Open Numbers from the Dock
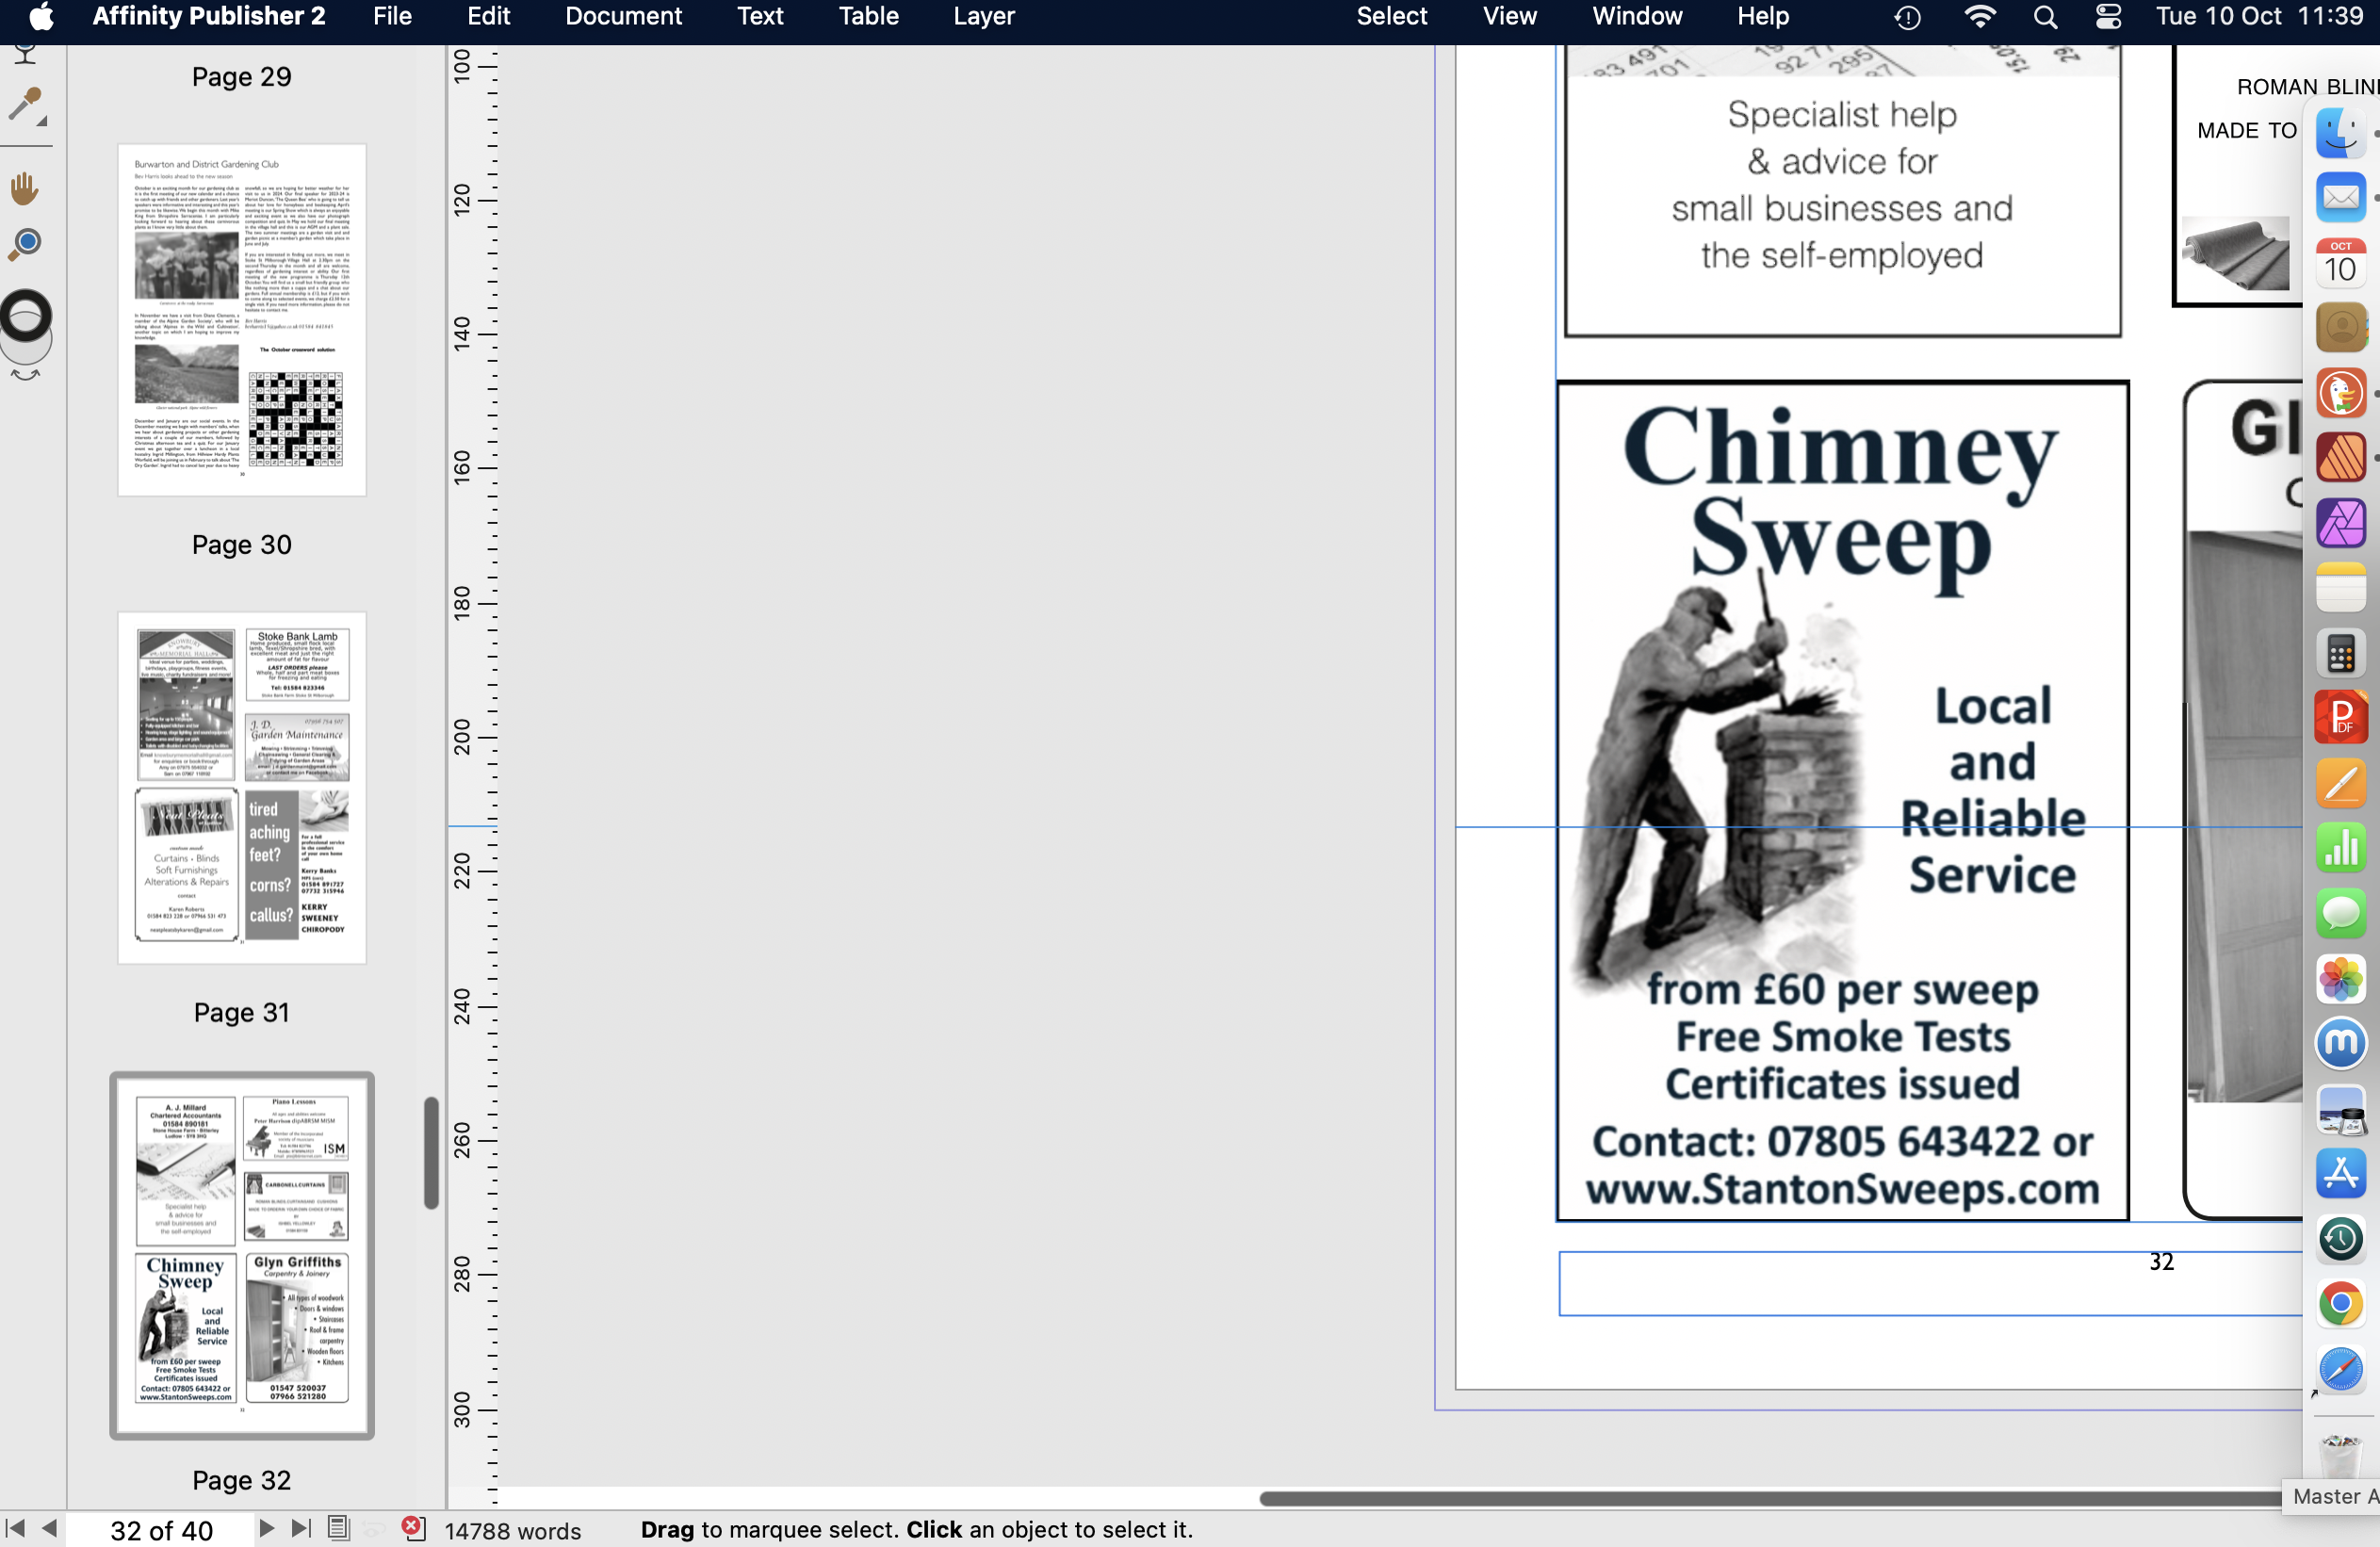 (2340, 847)
